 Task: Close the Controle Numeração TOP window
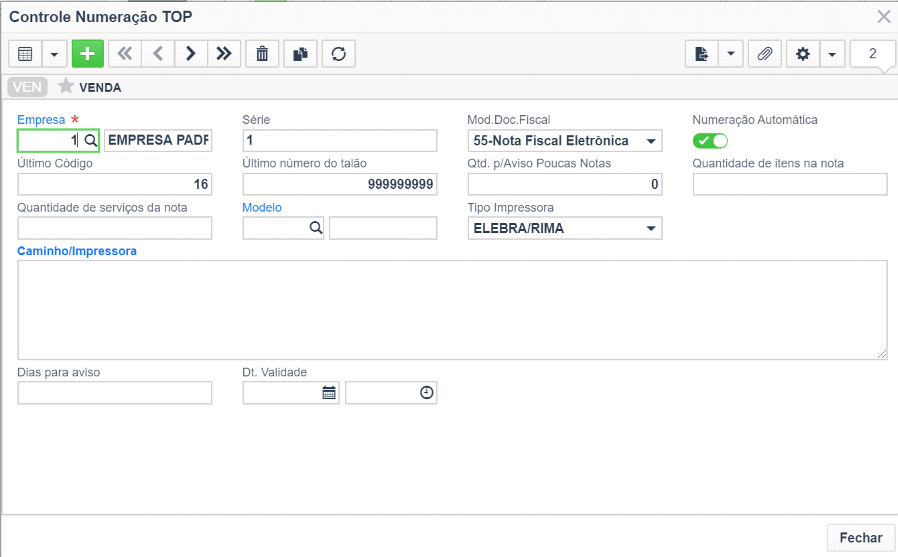click(x=884, y=17)
